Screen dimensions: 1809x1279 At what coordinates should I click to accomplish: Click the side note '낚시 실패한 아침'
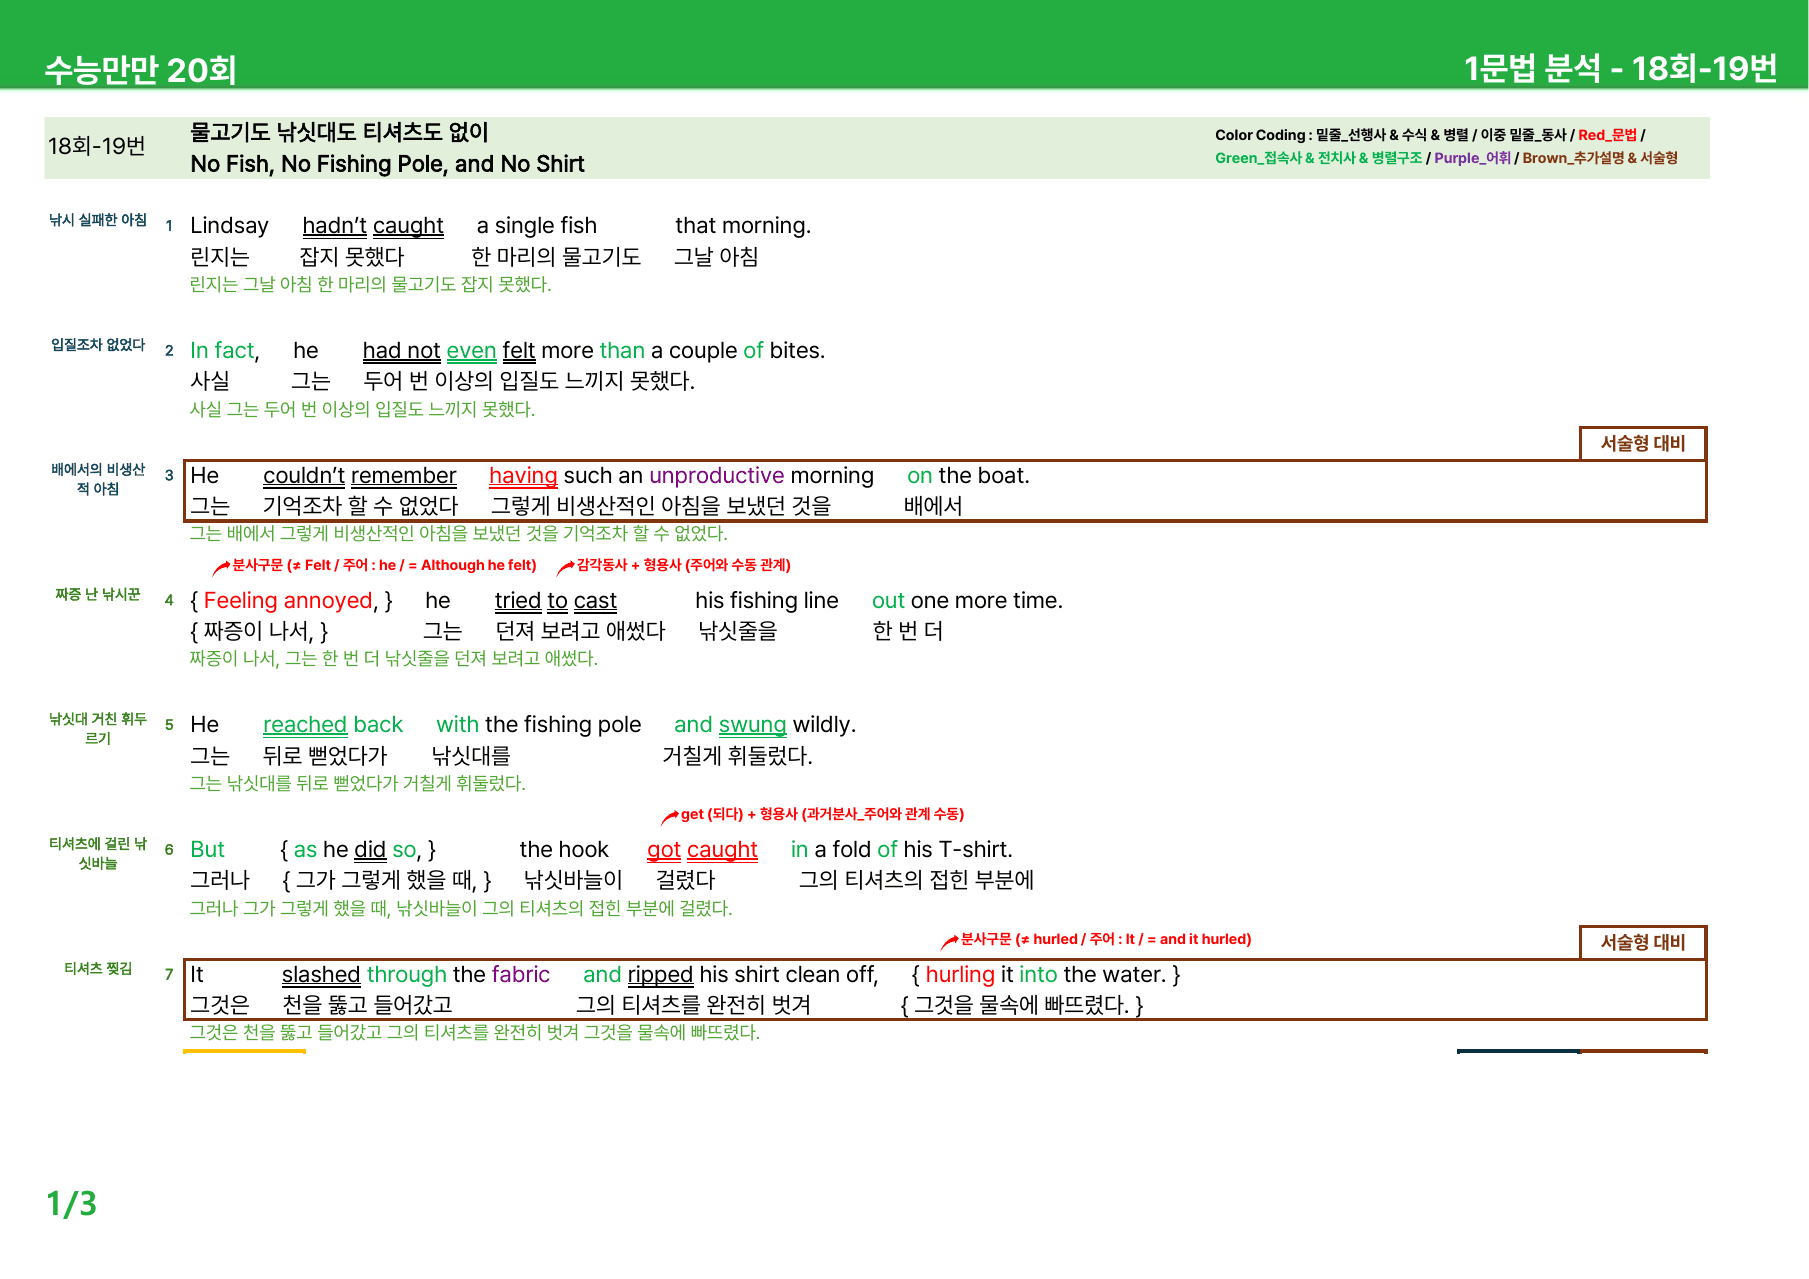pos(98,220)
